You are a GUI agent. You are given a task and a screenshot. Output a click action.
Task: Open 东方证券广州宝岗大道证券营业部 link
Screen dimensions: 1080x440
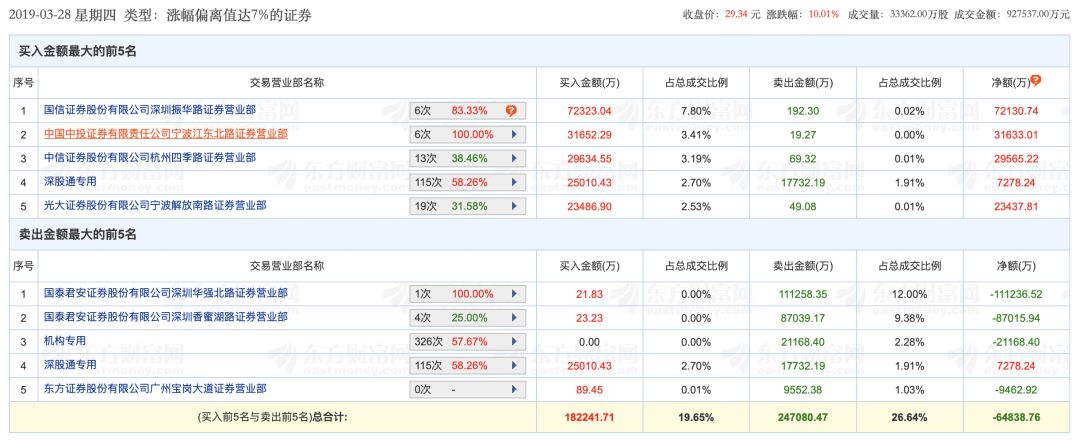[155, 389]
